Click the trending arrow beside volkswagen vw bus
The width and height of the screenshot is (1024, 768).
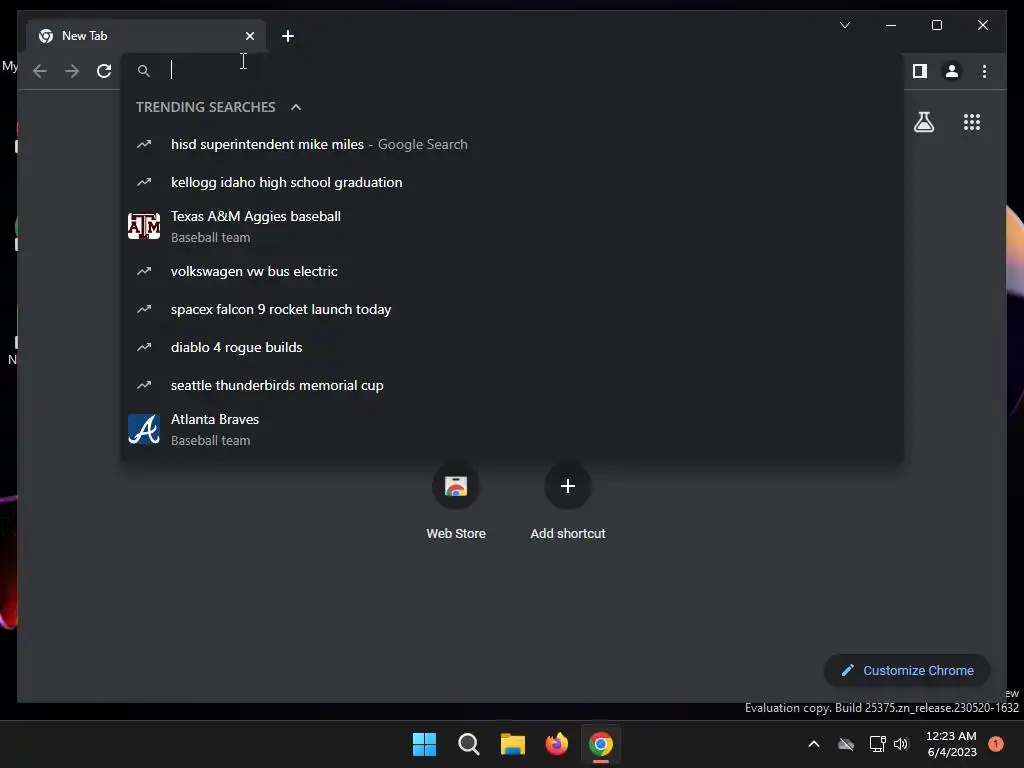[144, 271]
